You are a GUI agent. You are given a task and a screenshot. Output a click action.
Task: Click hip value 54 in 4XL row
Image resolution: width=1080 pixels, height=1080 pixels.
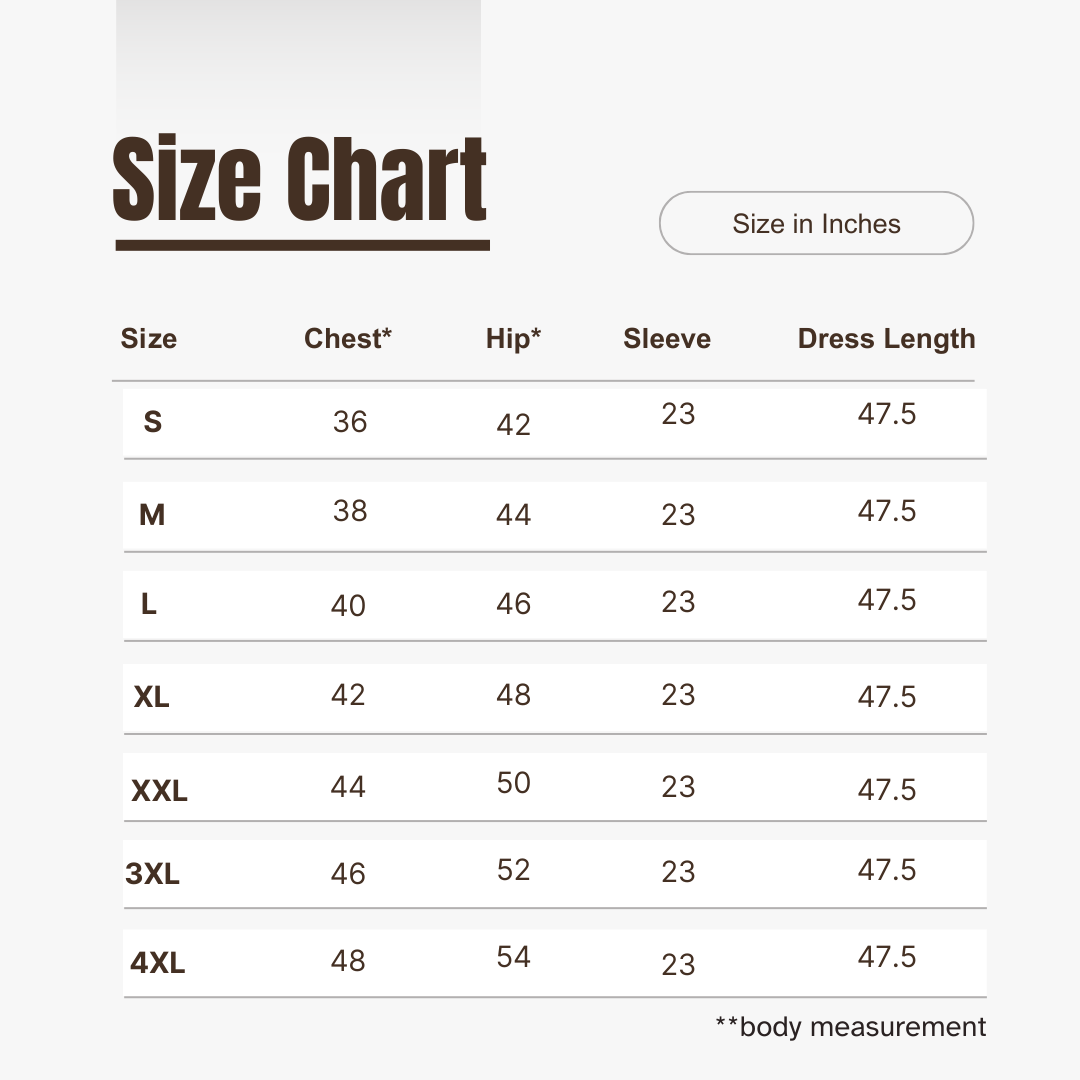click(513, 957)
